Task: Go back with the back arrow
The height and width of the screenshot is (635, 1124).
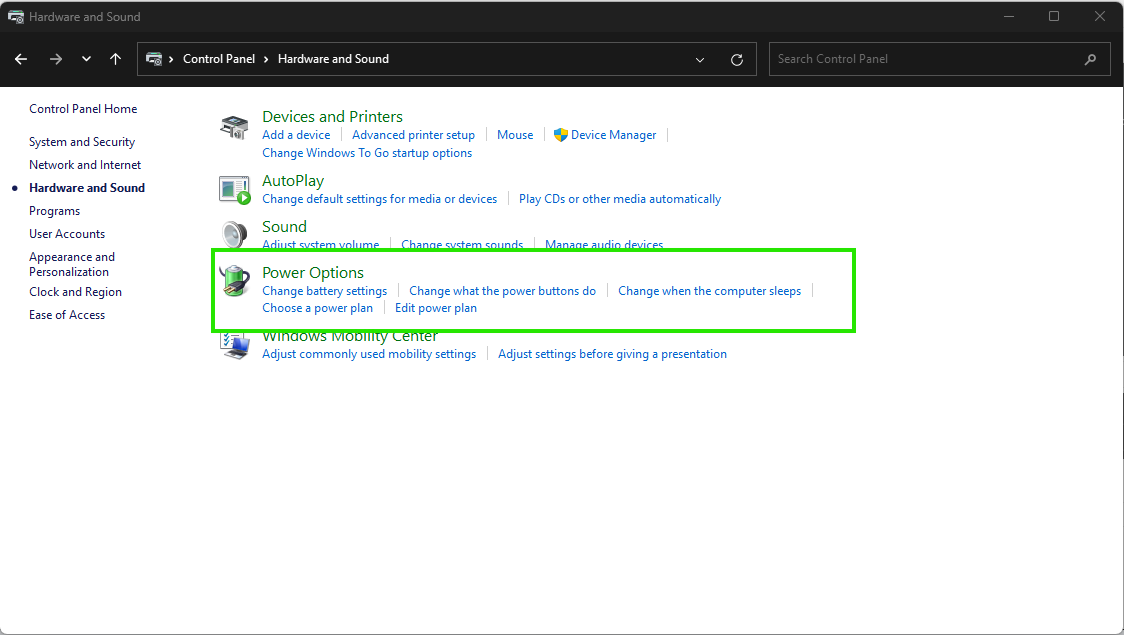Action: (x=21, y=59)
